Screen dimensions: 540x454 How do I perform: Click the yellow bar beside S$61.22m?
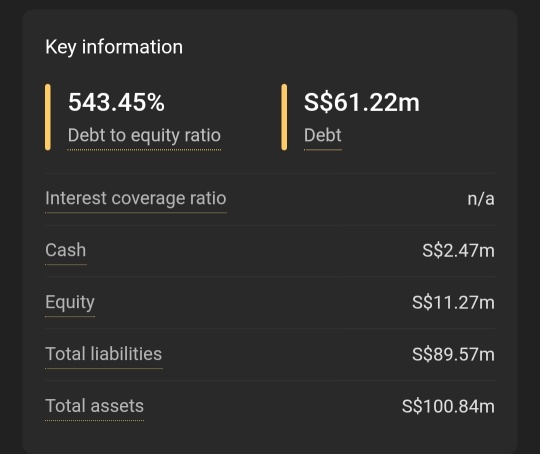coord(284,117)
